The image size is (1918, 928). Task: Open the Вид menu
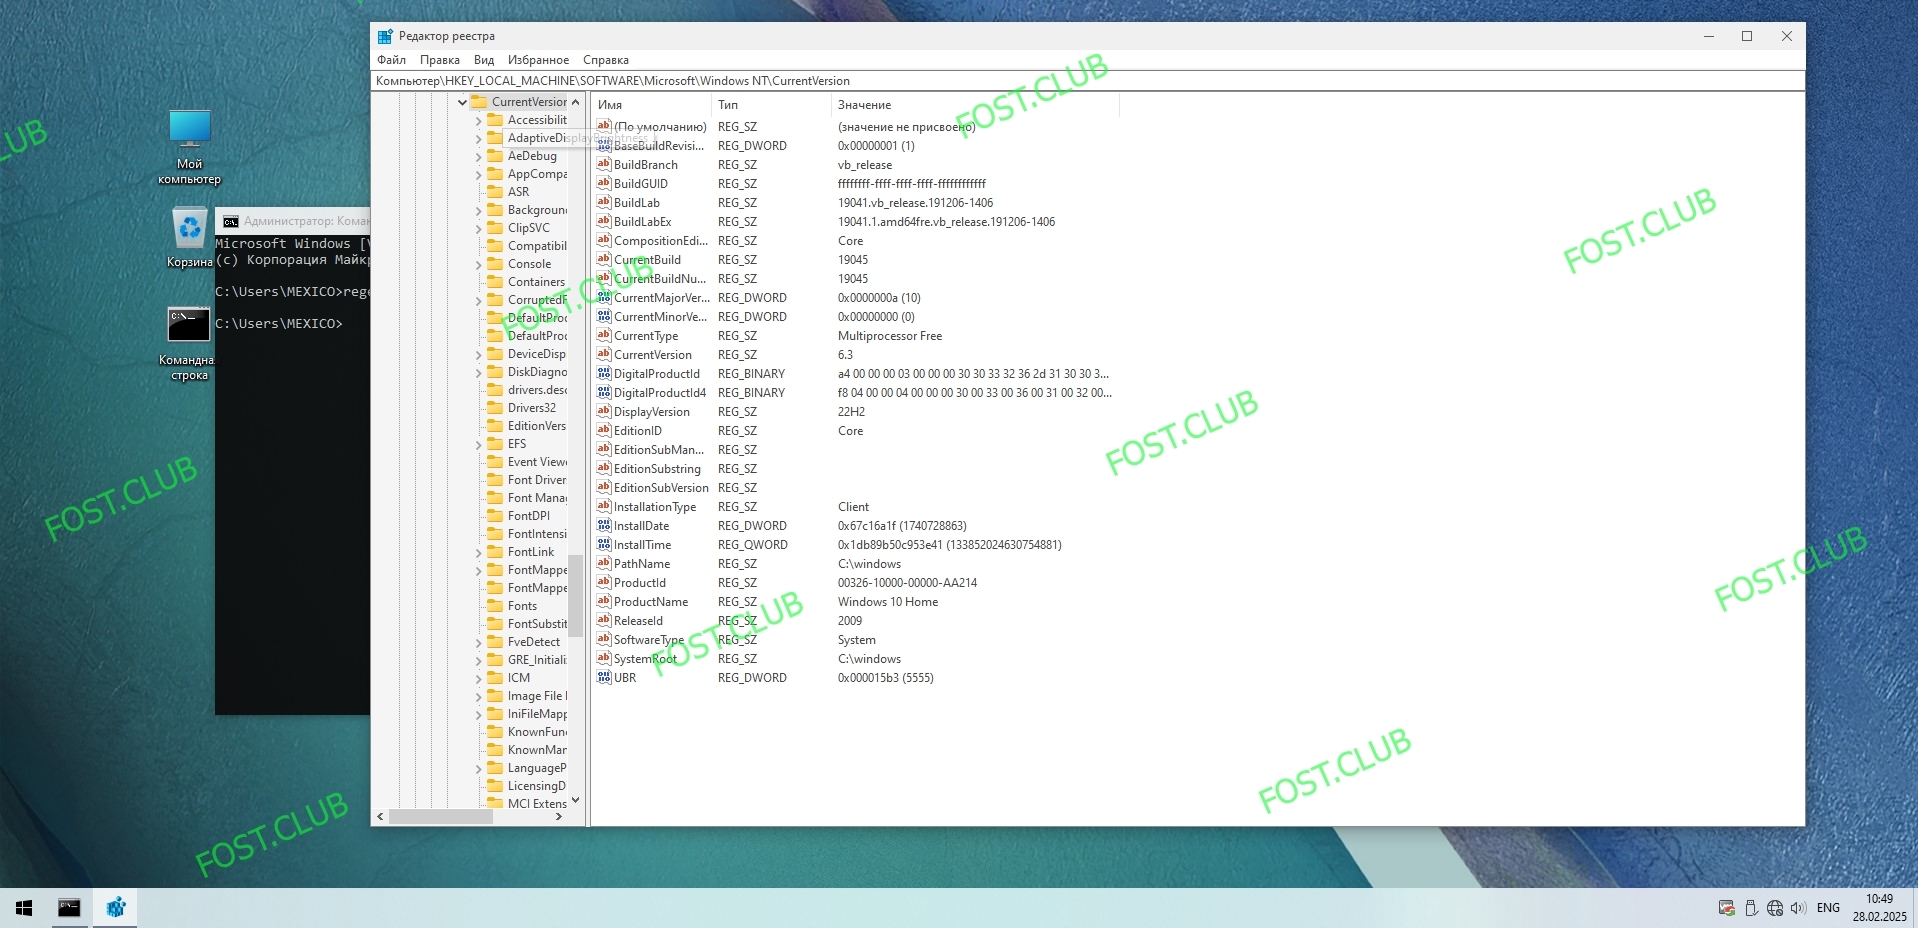[x=484, y=60]
